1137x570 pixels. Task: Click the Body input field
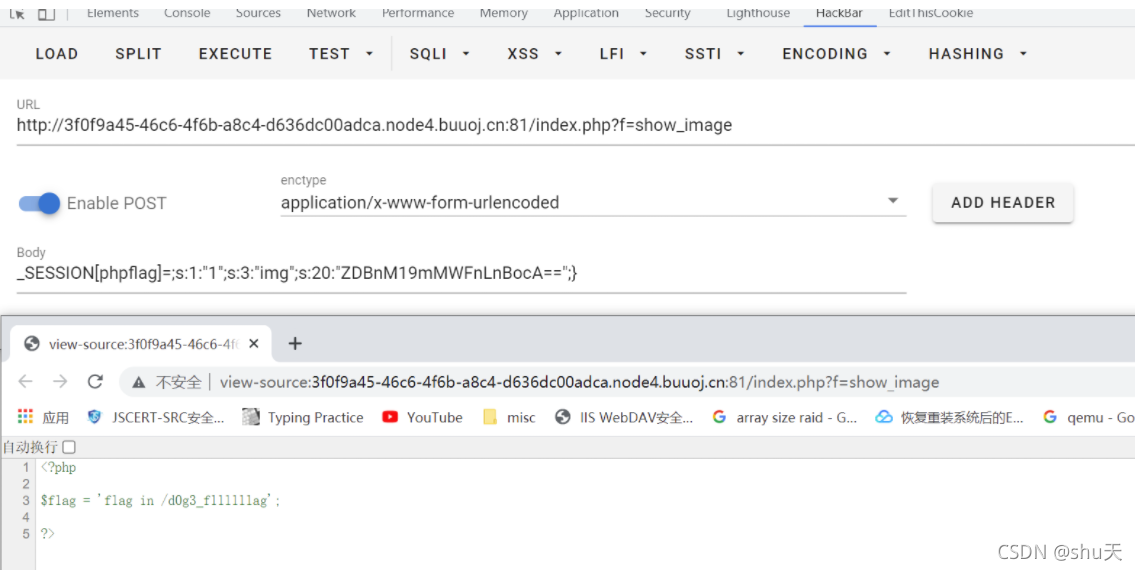click(x=461, y=273)
